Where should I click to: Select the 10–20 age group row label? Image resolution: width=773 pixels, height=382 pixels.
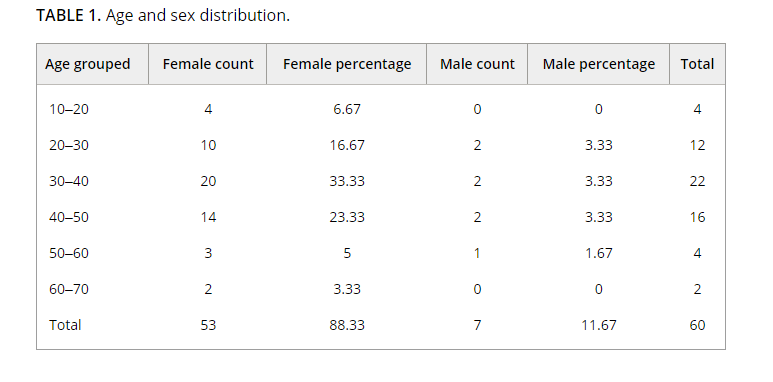coord(69,109)
